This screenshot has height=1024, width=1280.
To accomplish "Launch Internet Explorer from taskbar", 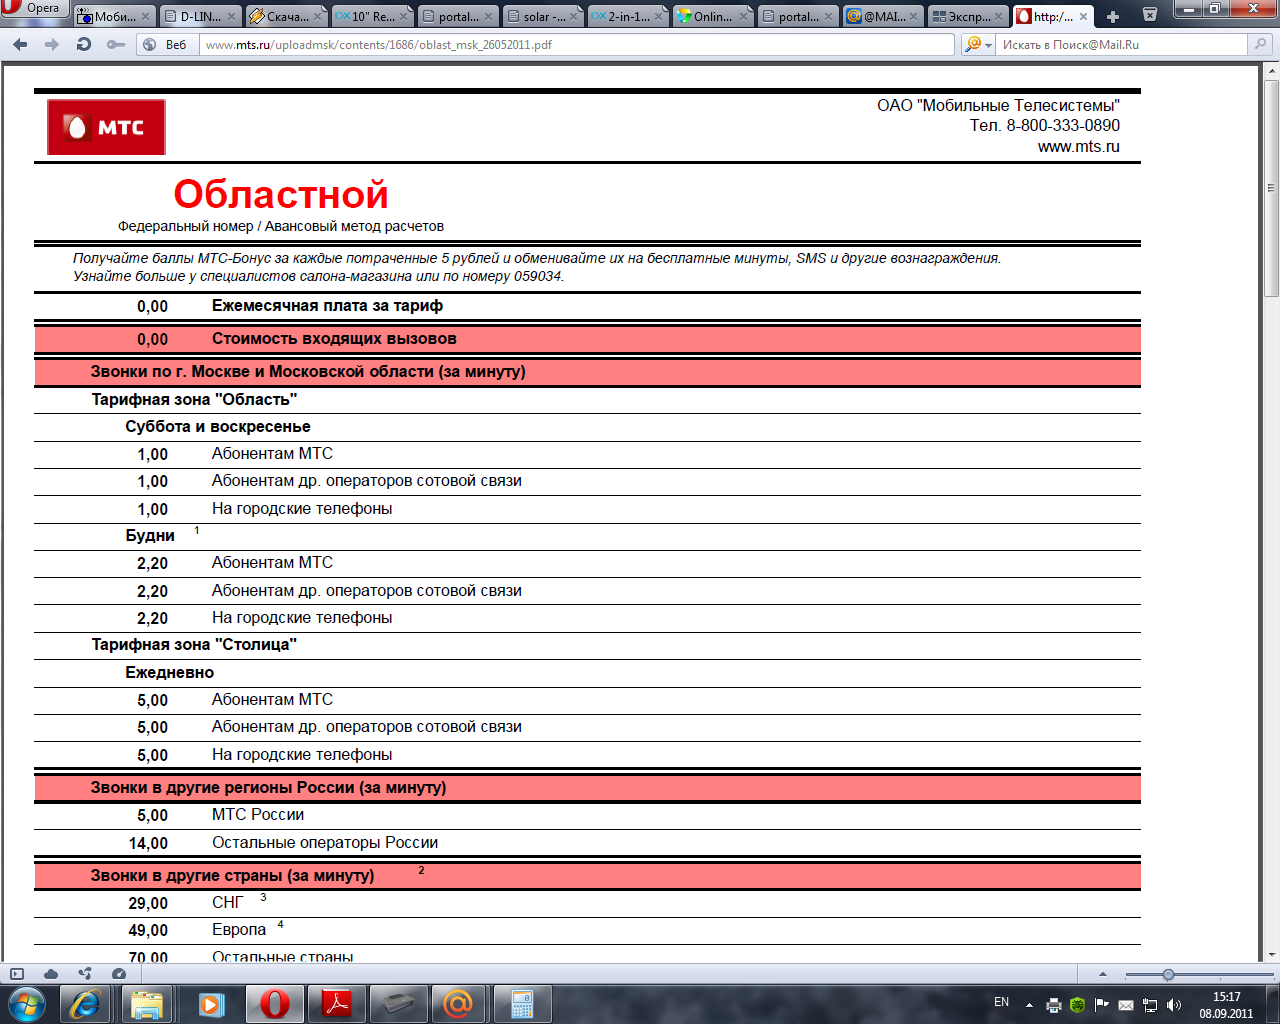I will (85, 1004).
